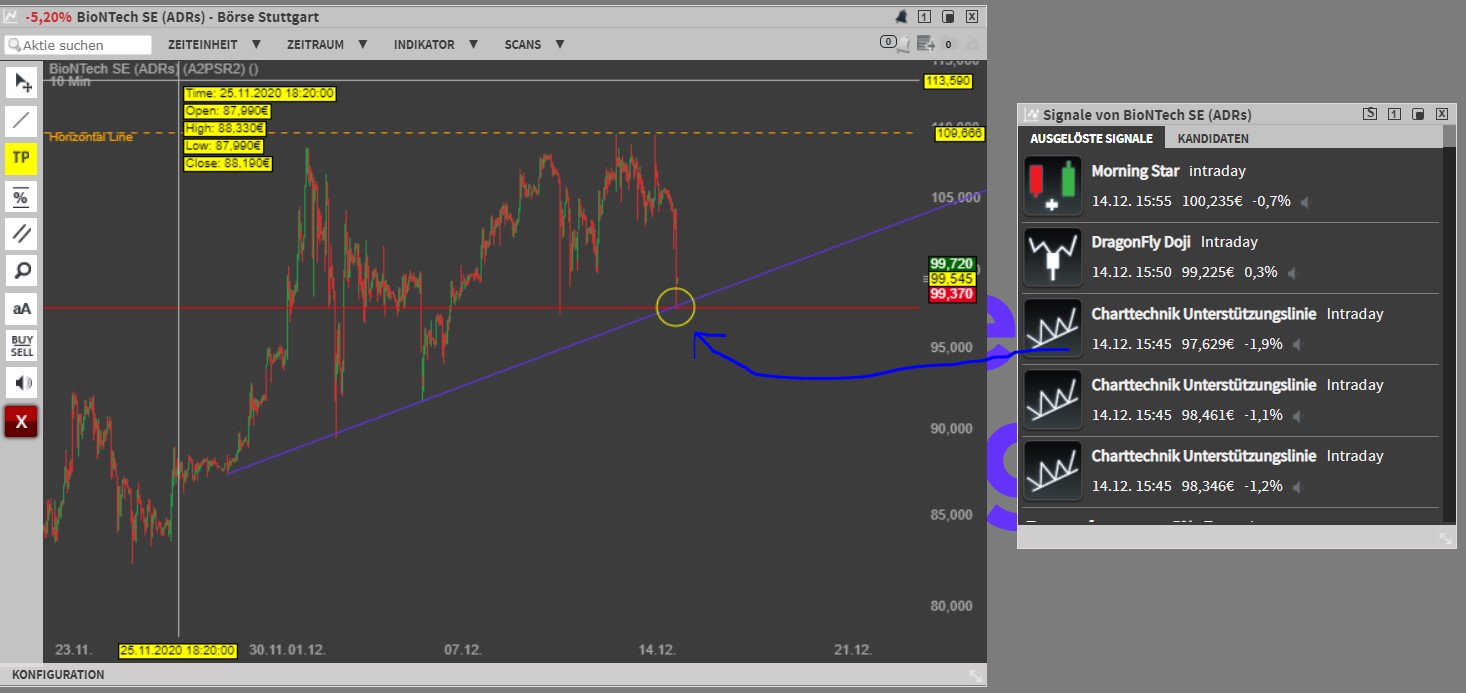Click the add-to-watchlist list plus icon
This screenshot has width=1466, height=693.
(926, 43)
